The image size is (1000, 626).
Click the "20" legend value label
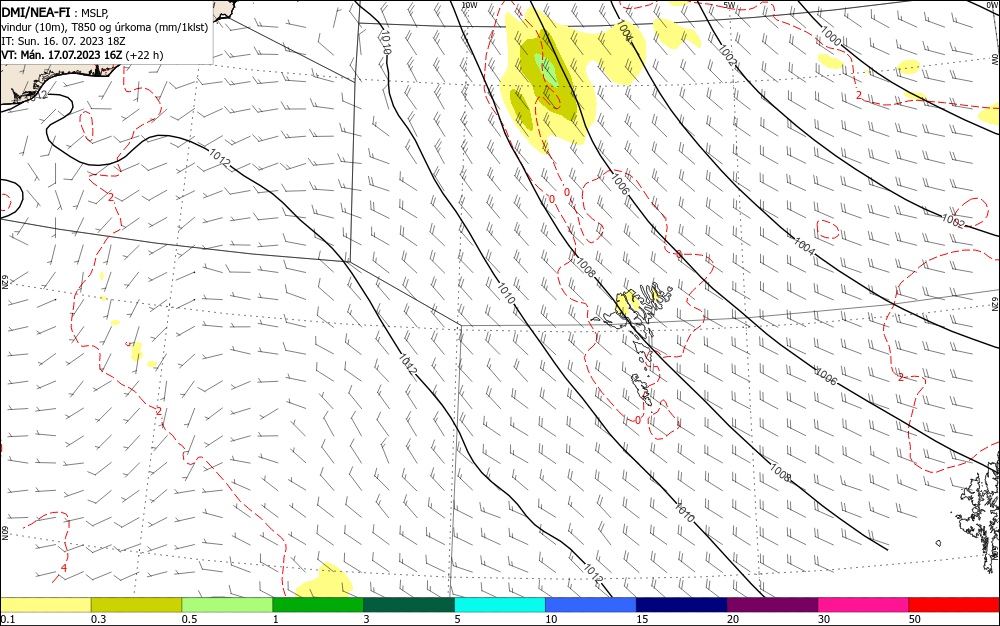point(733,619)
